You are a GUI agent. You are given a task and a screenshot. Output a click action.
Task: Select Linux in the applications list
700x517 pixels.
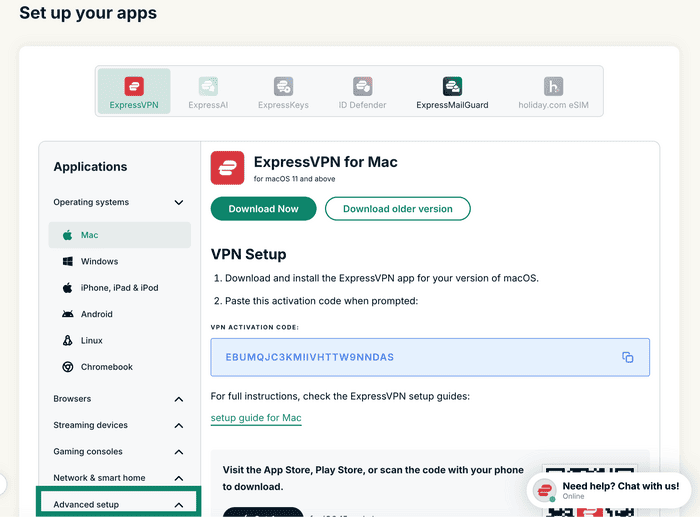click(120, 340)
